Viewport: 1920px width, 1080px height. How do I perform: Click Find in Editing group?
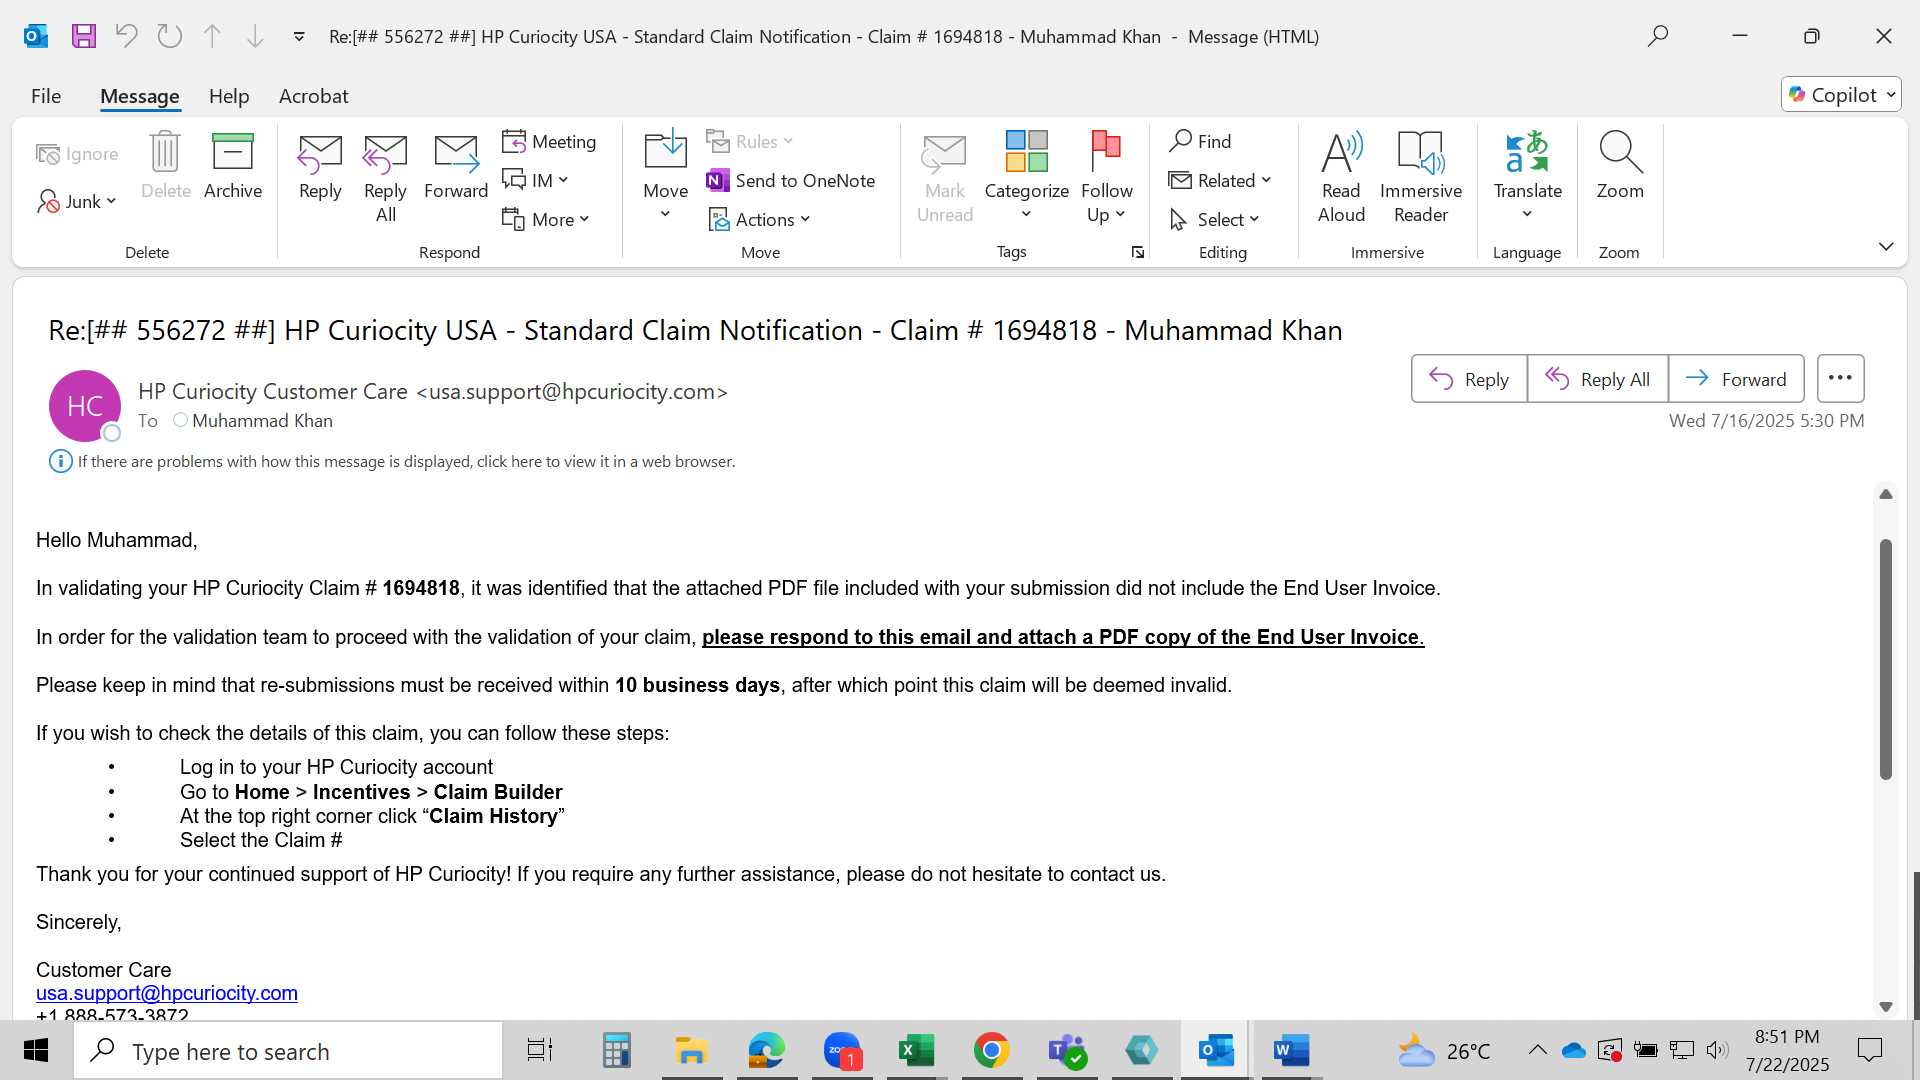[1201, 141]
